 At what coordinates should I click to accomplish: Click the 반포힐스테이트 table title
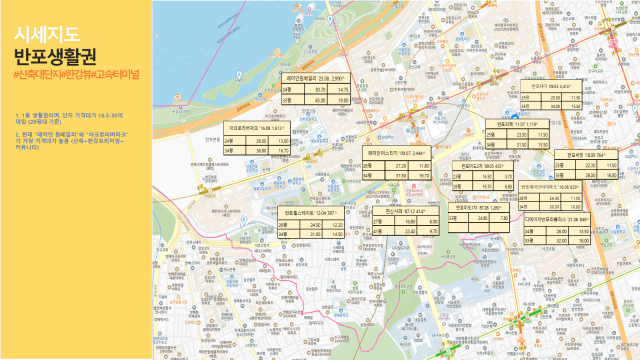coord(311,213)
